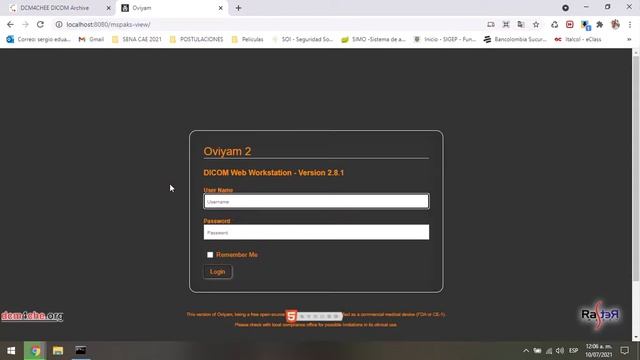Click the address bar URL

[x=109, y=24]
